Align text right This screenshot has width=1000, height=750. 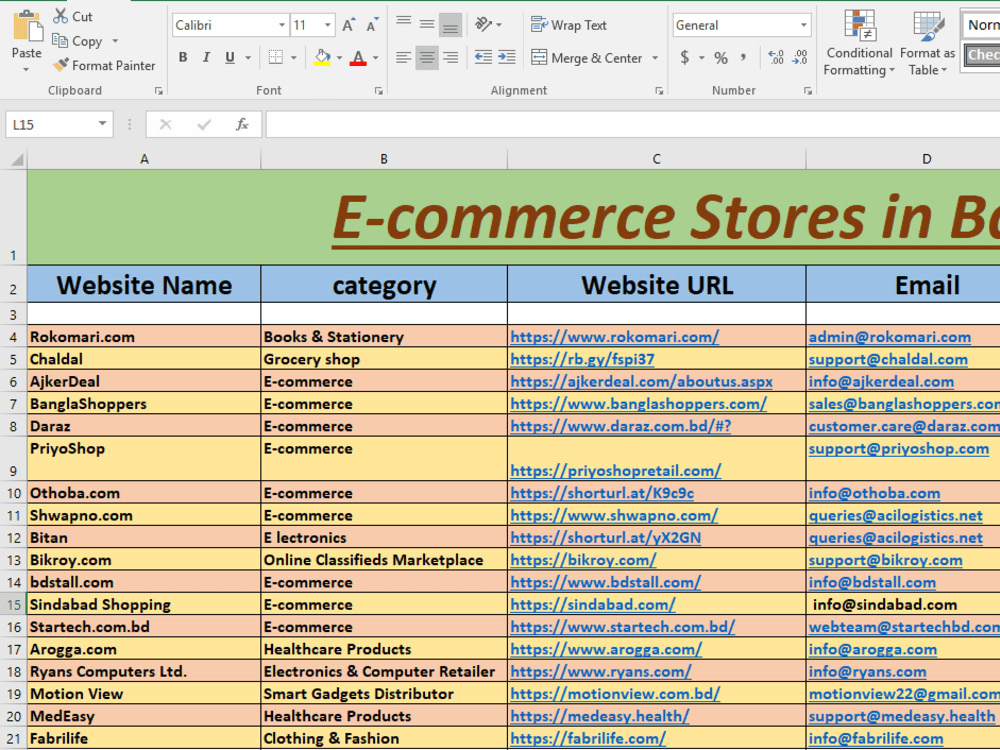pos(450,58)
